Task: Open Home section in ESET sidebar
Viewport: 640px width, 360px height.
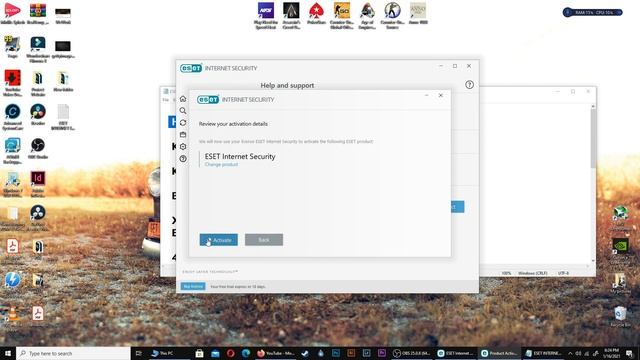Action: point(183,99)
